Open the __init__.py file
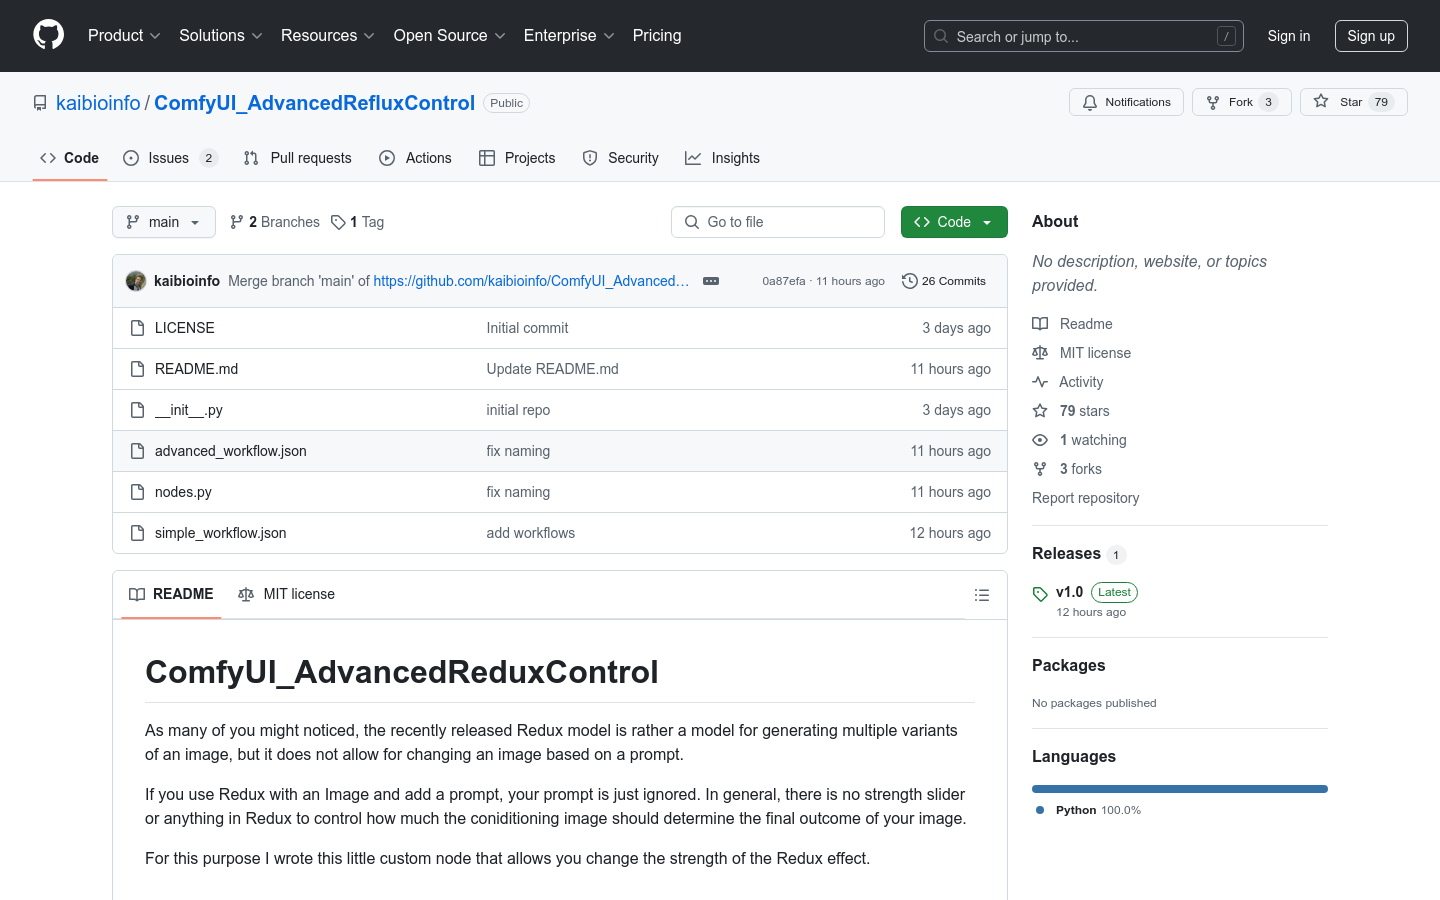The height and width of the screenshot is (900, 1440). tap(189, 410)
